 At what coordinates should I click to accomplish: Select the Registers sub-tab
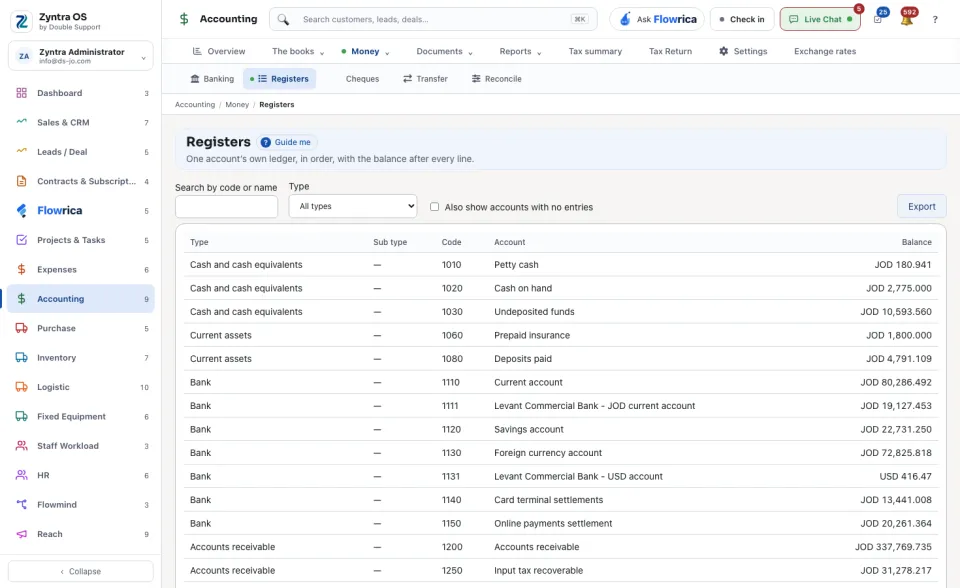280,79
